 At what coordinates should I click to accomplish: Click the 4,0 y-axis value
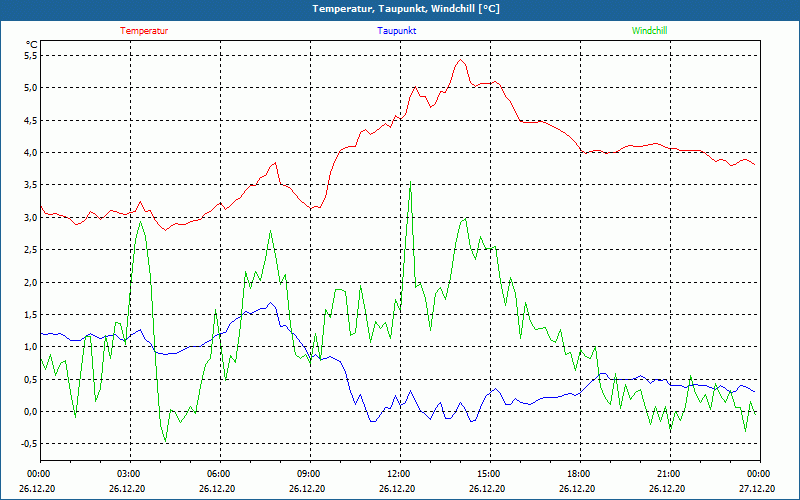coord(31,153)
